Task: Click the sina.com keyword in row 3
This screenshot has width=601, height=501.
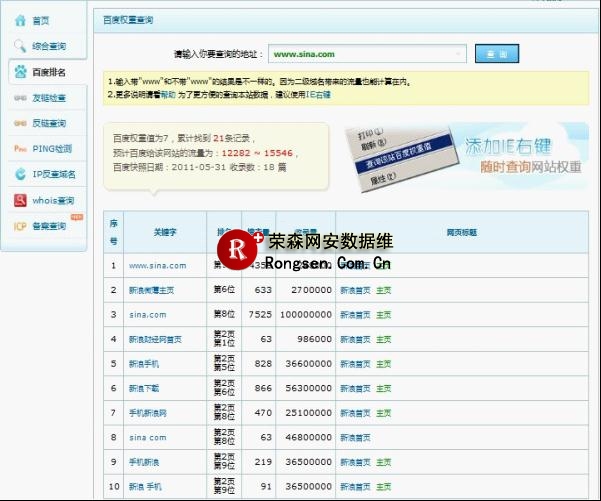Action: click(147, 314)
